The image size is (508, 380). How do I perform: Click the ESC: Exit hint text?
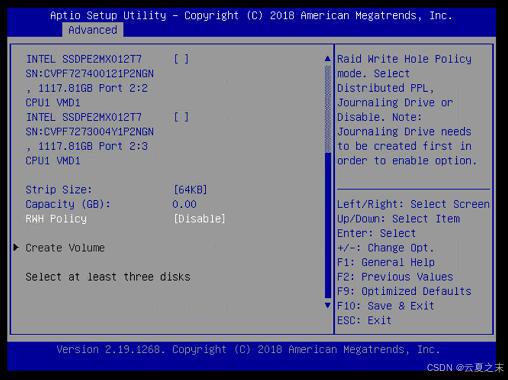tap(364, 320)
